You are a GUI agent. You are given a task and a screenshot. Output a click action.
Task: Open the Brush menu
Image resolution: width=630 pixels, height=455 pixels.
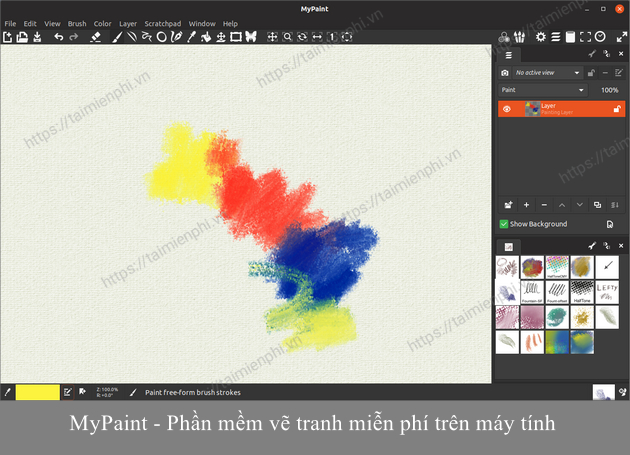(x=77, y=24)
